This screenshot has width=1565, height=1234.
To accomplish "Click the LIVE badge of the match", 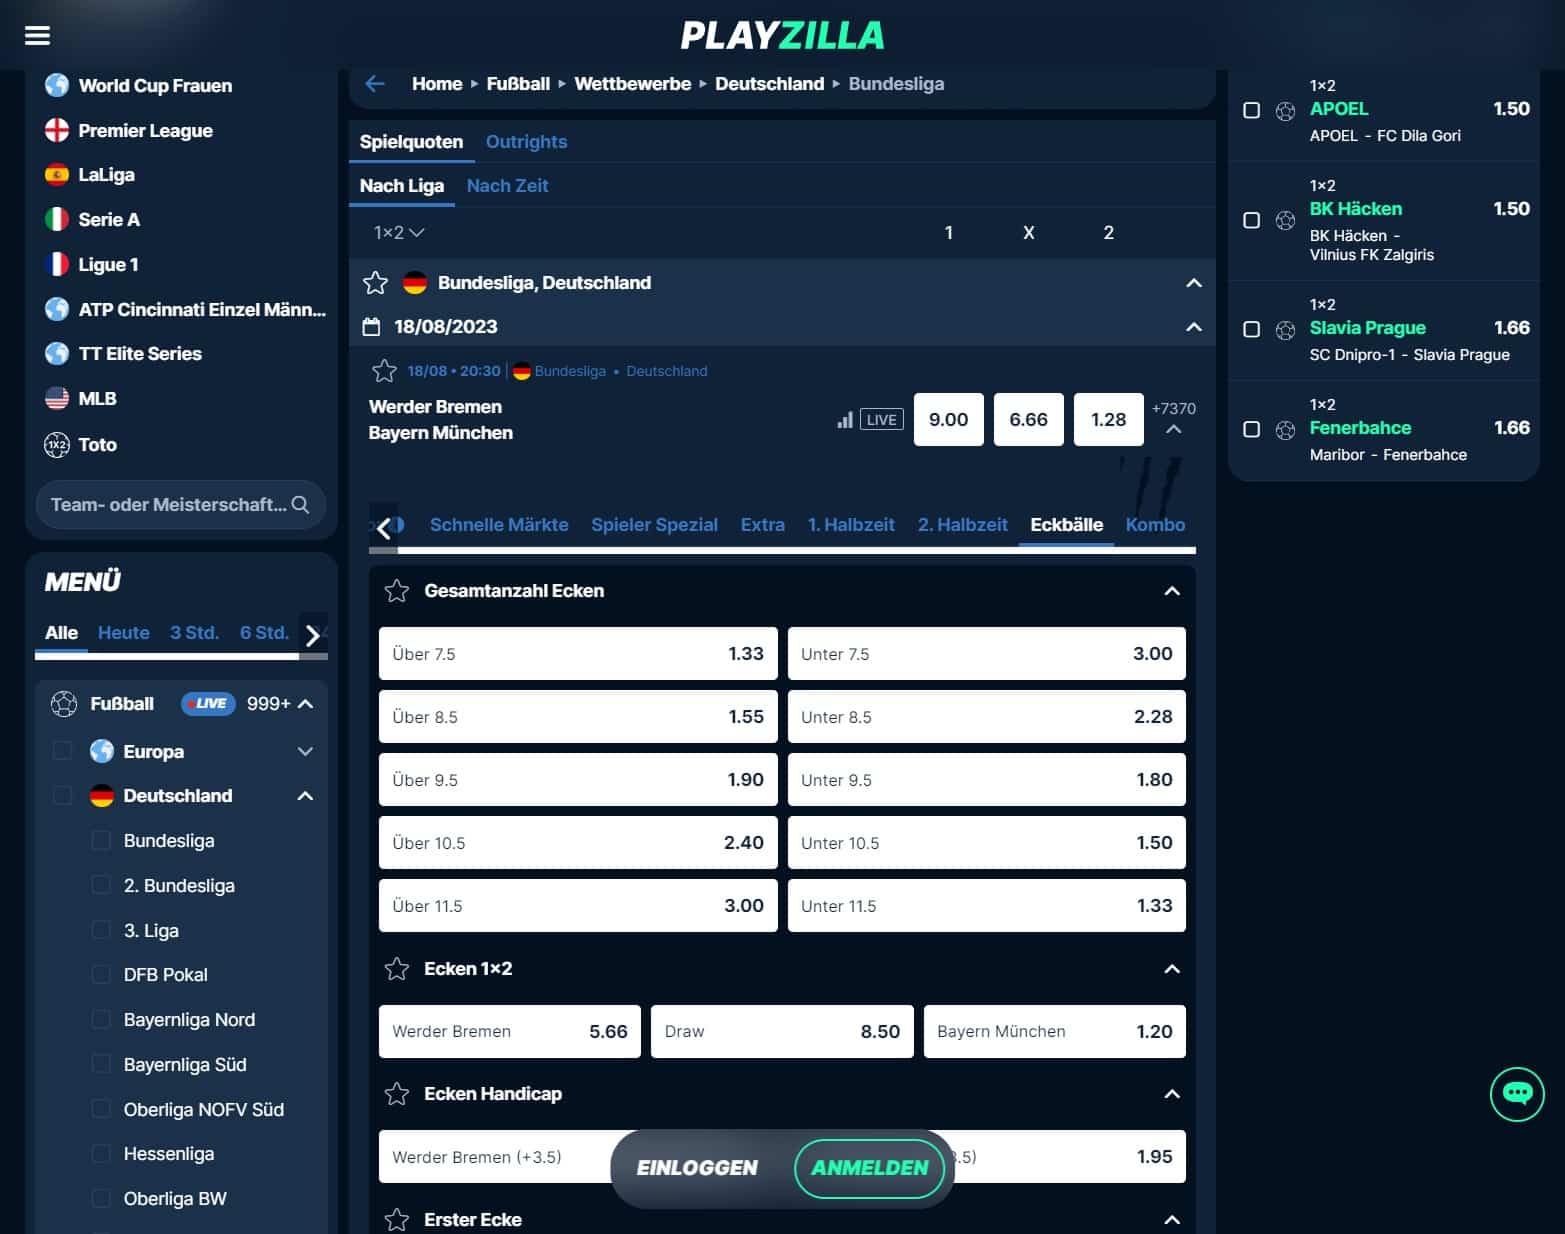I will point(881,420).
